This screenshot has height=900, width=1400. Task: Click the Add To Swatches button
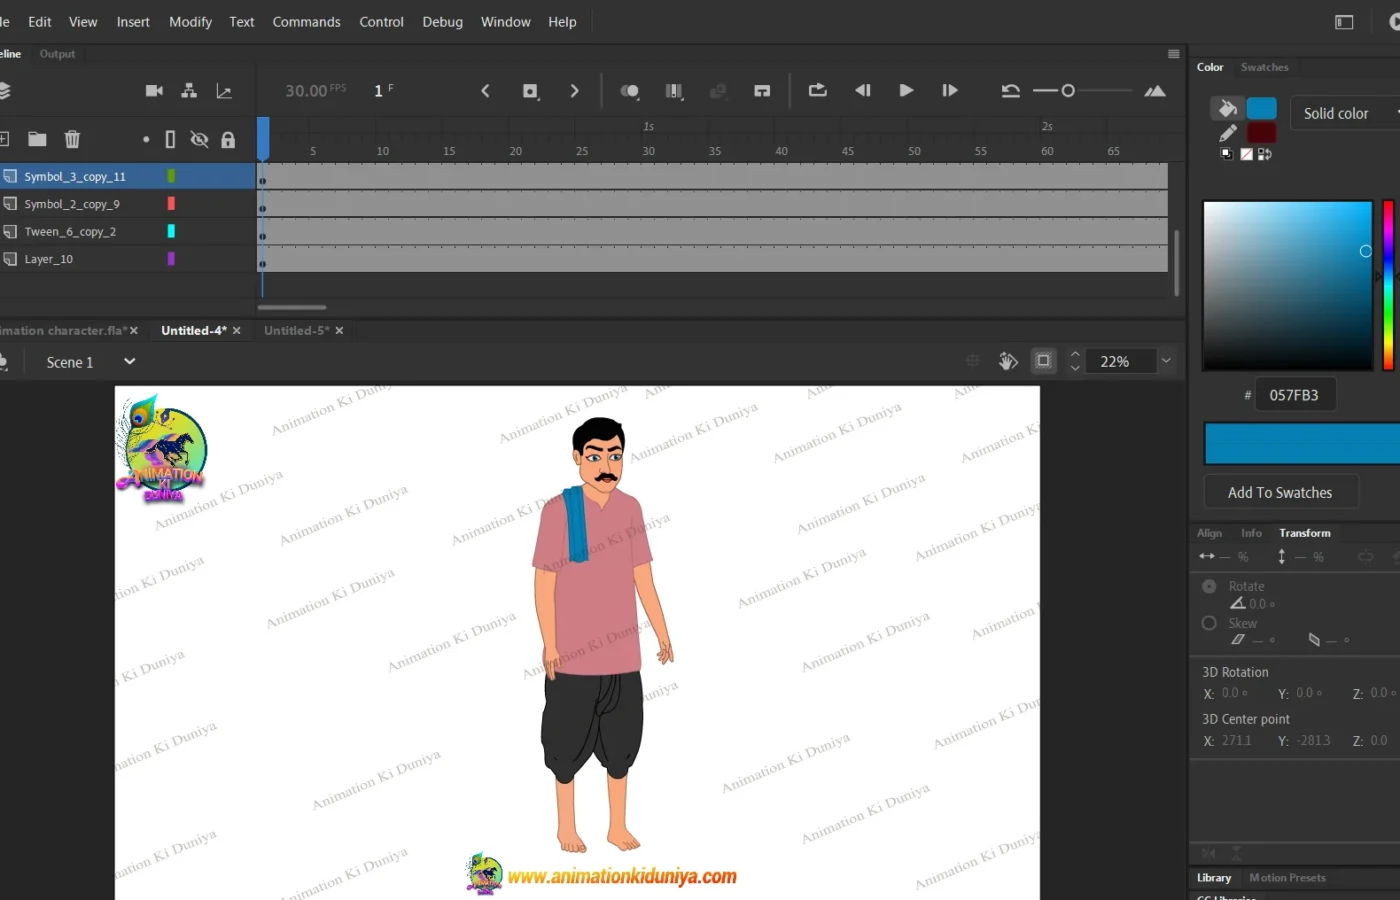(1279, 492)
